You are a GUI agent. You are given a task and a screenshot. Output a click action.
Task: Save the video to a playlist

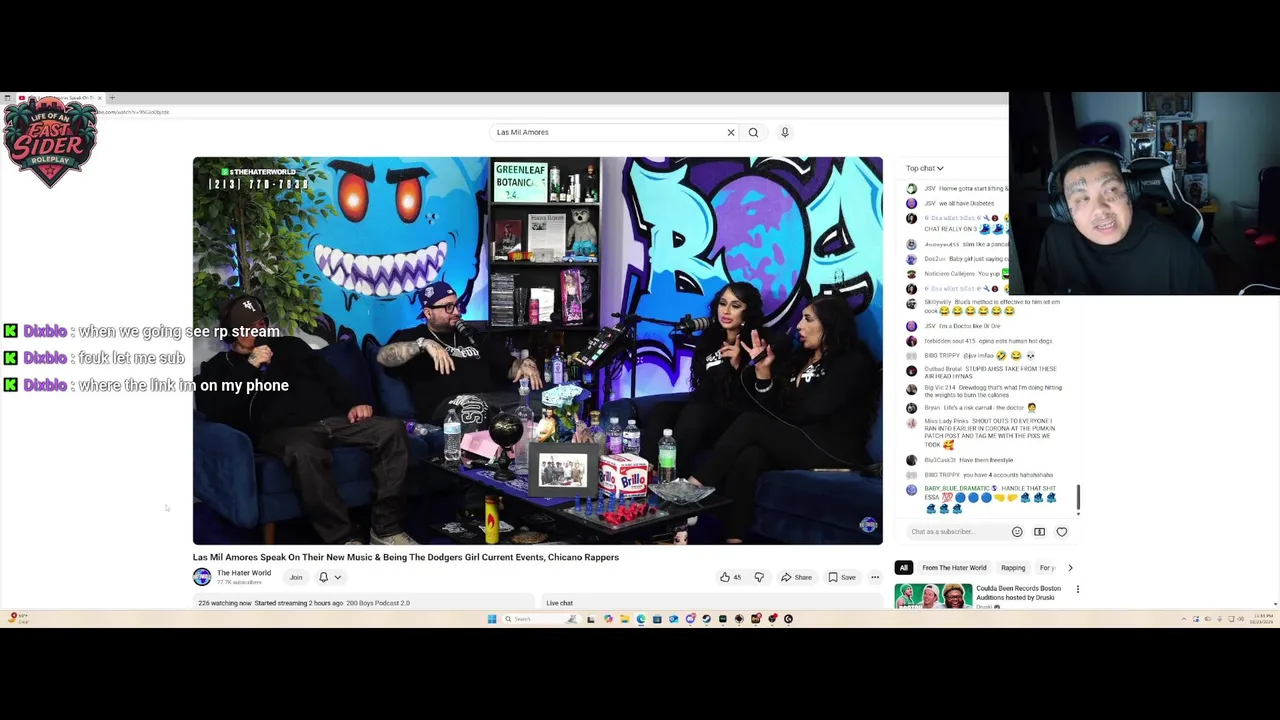[x=841, y=577]
